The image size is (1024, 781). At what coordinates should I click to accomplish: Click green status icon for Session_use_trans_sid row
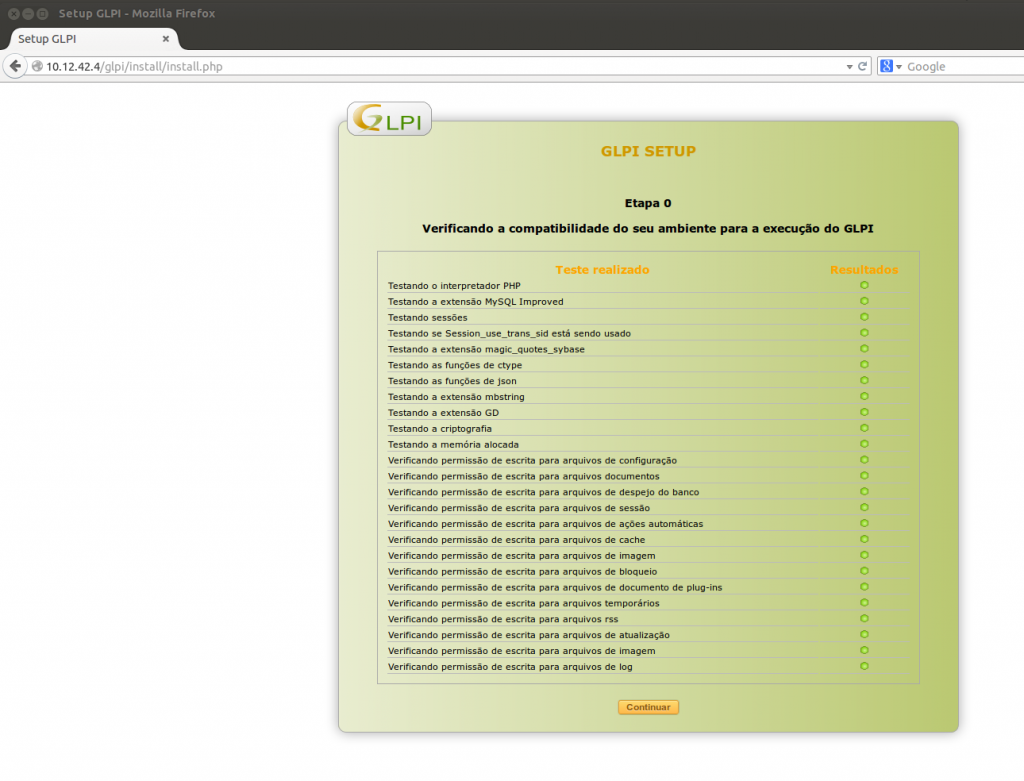864,333
